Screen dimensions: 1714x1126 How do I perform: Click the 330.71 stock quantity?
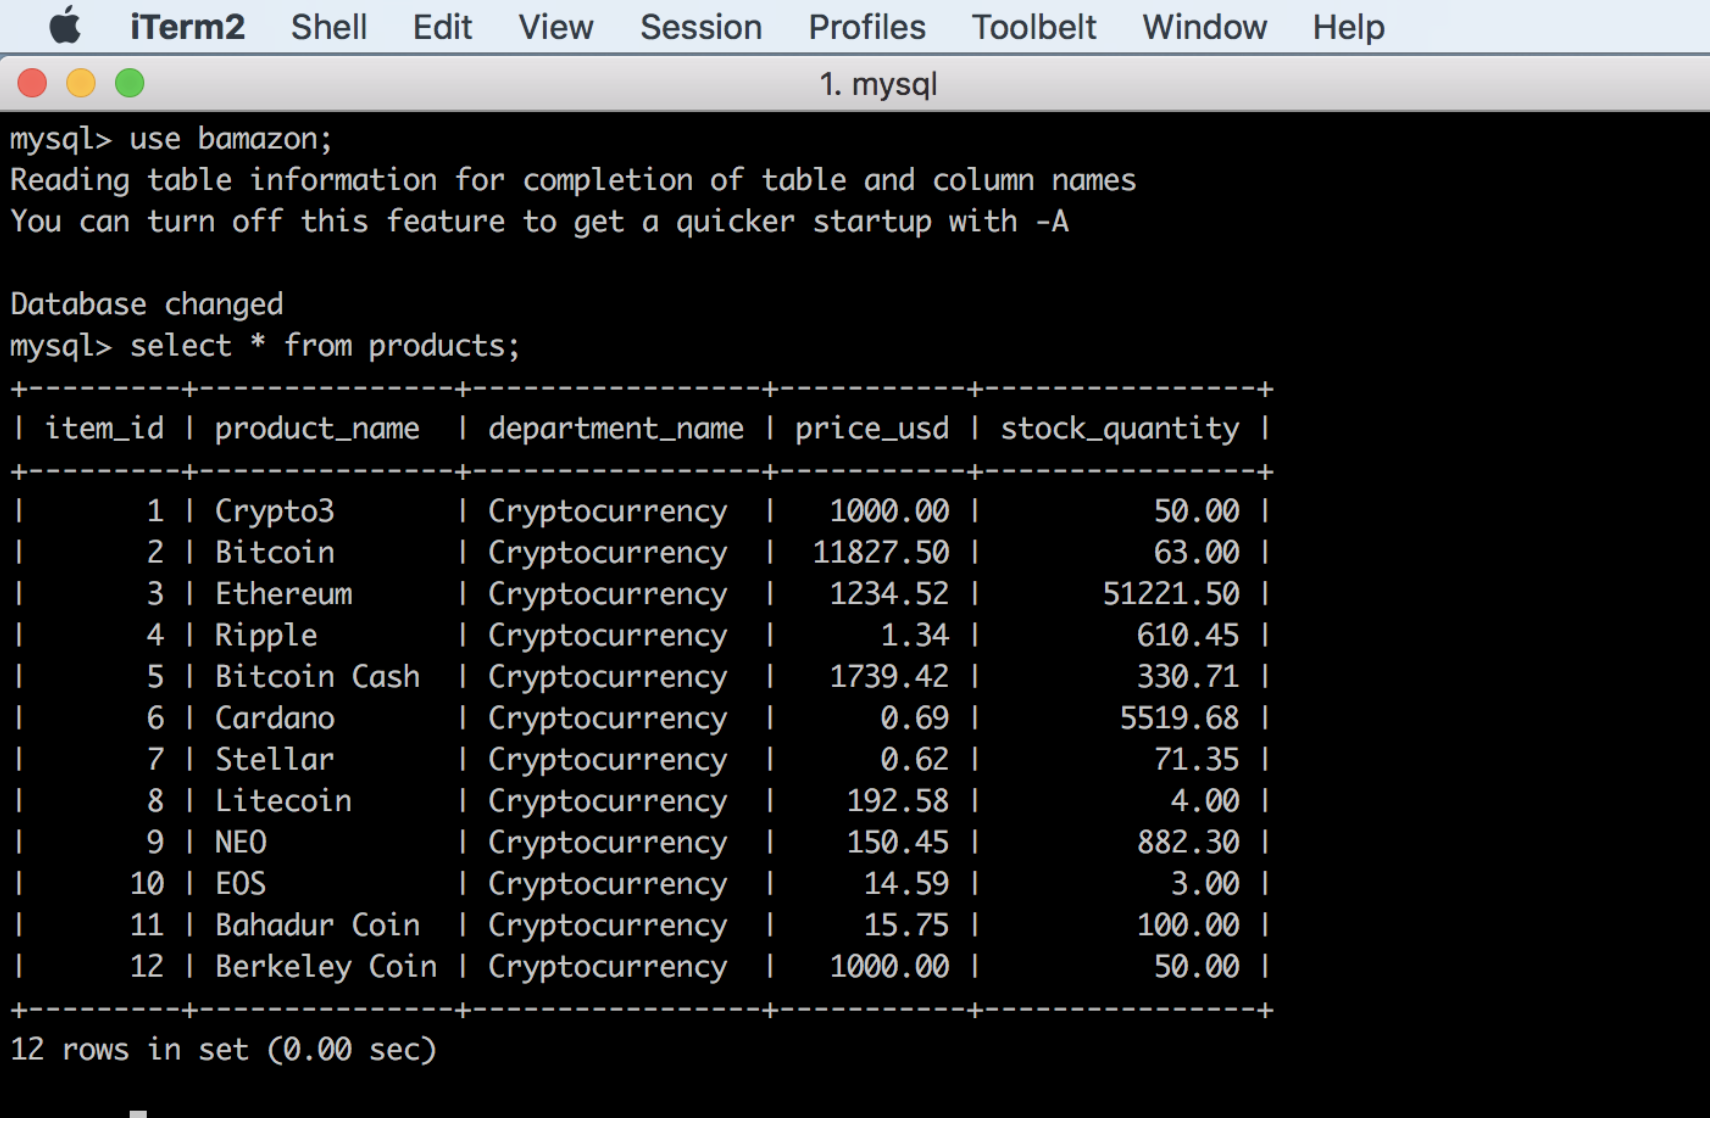point(1188,677)
